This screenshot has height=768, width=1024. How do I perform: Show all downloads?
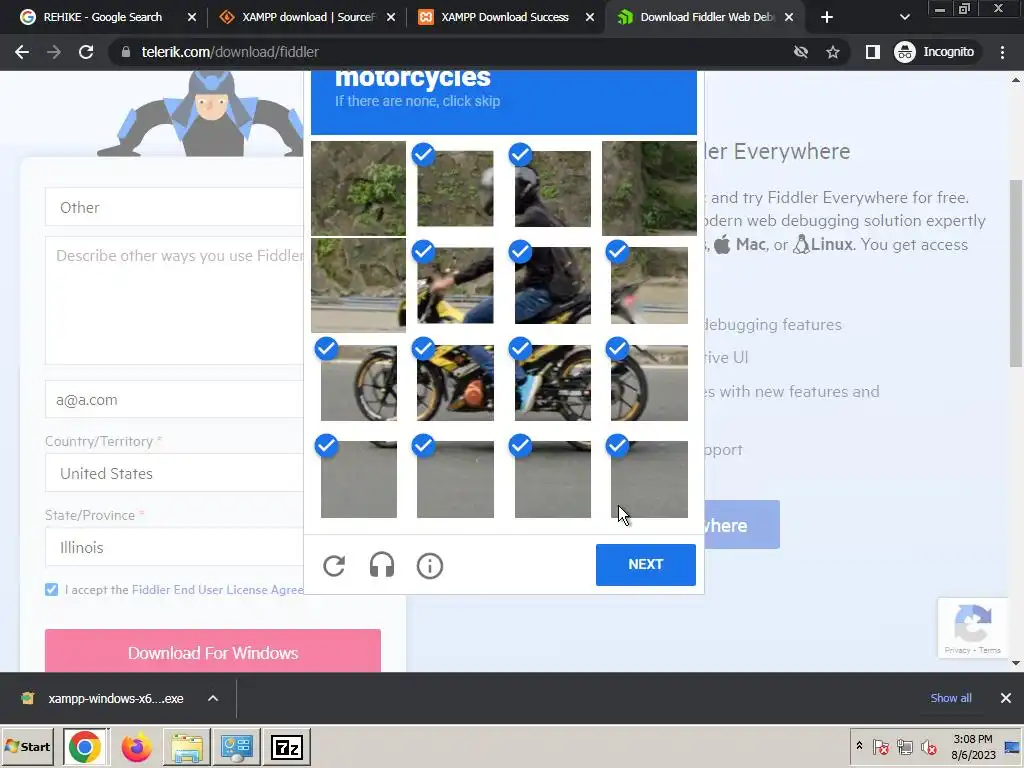click(951, 698)
